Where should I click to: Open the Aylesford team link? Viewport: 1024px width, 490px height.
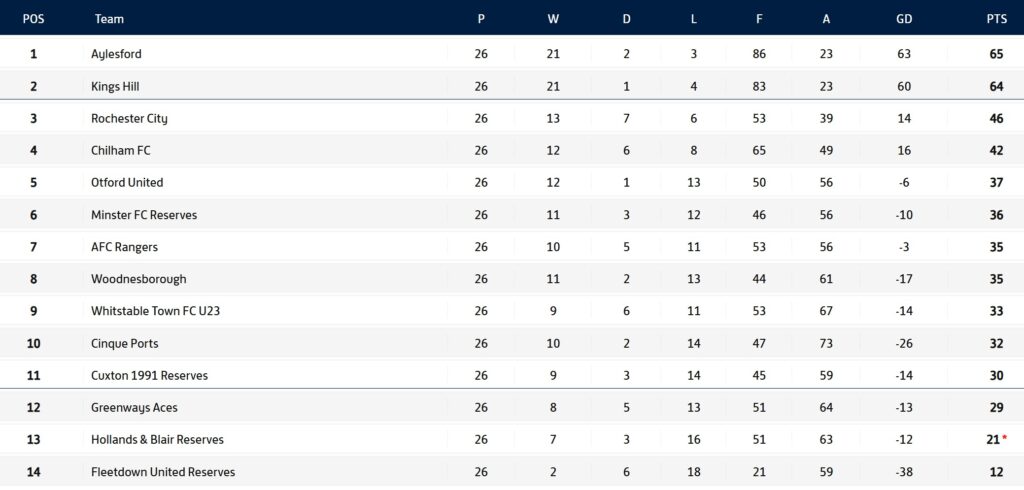[116, 54]
